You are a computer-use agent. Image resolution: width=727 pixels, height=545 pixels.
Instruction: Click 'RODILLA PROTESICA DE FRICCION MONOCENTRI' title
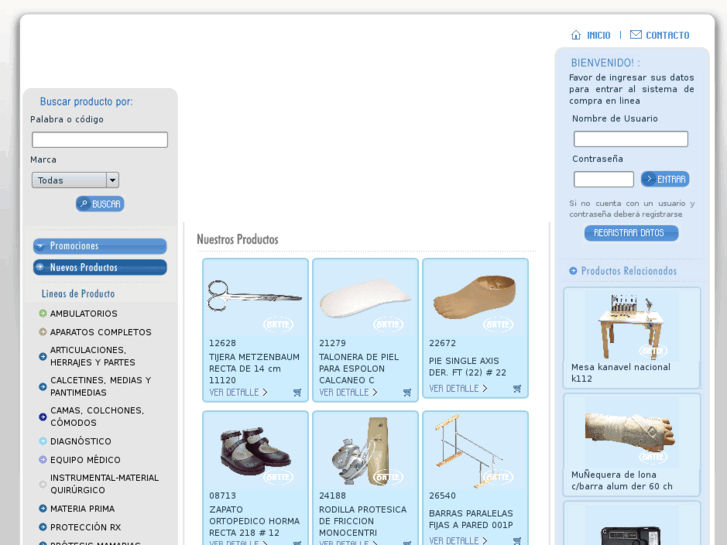click(x=363, y=521)
